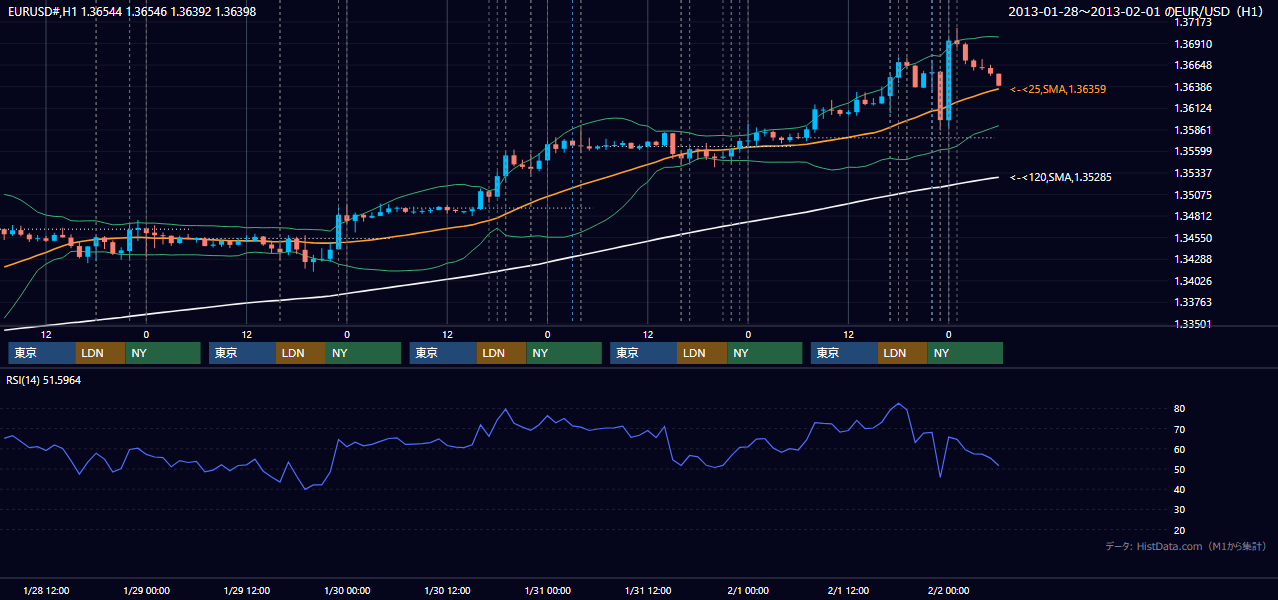Pick the 1.35861 price axis label
The height and width of the screenshot is (600, 1278).
coord(1194,130)
